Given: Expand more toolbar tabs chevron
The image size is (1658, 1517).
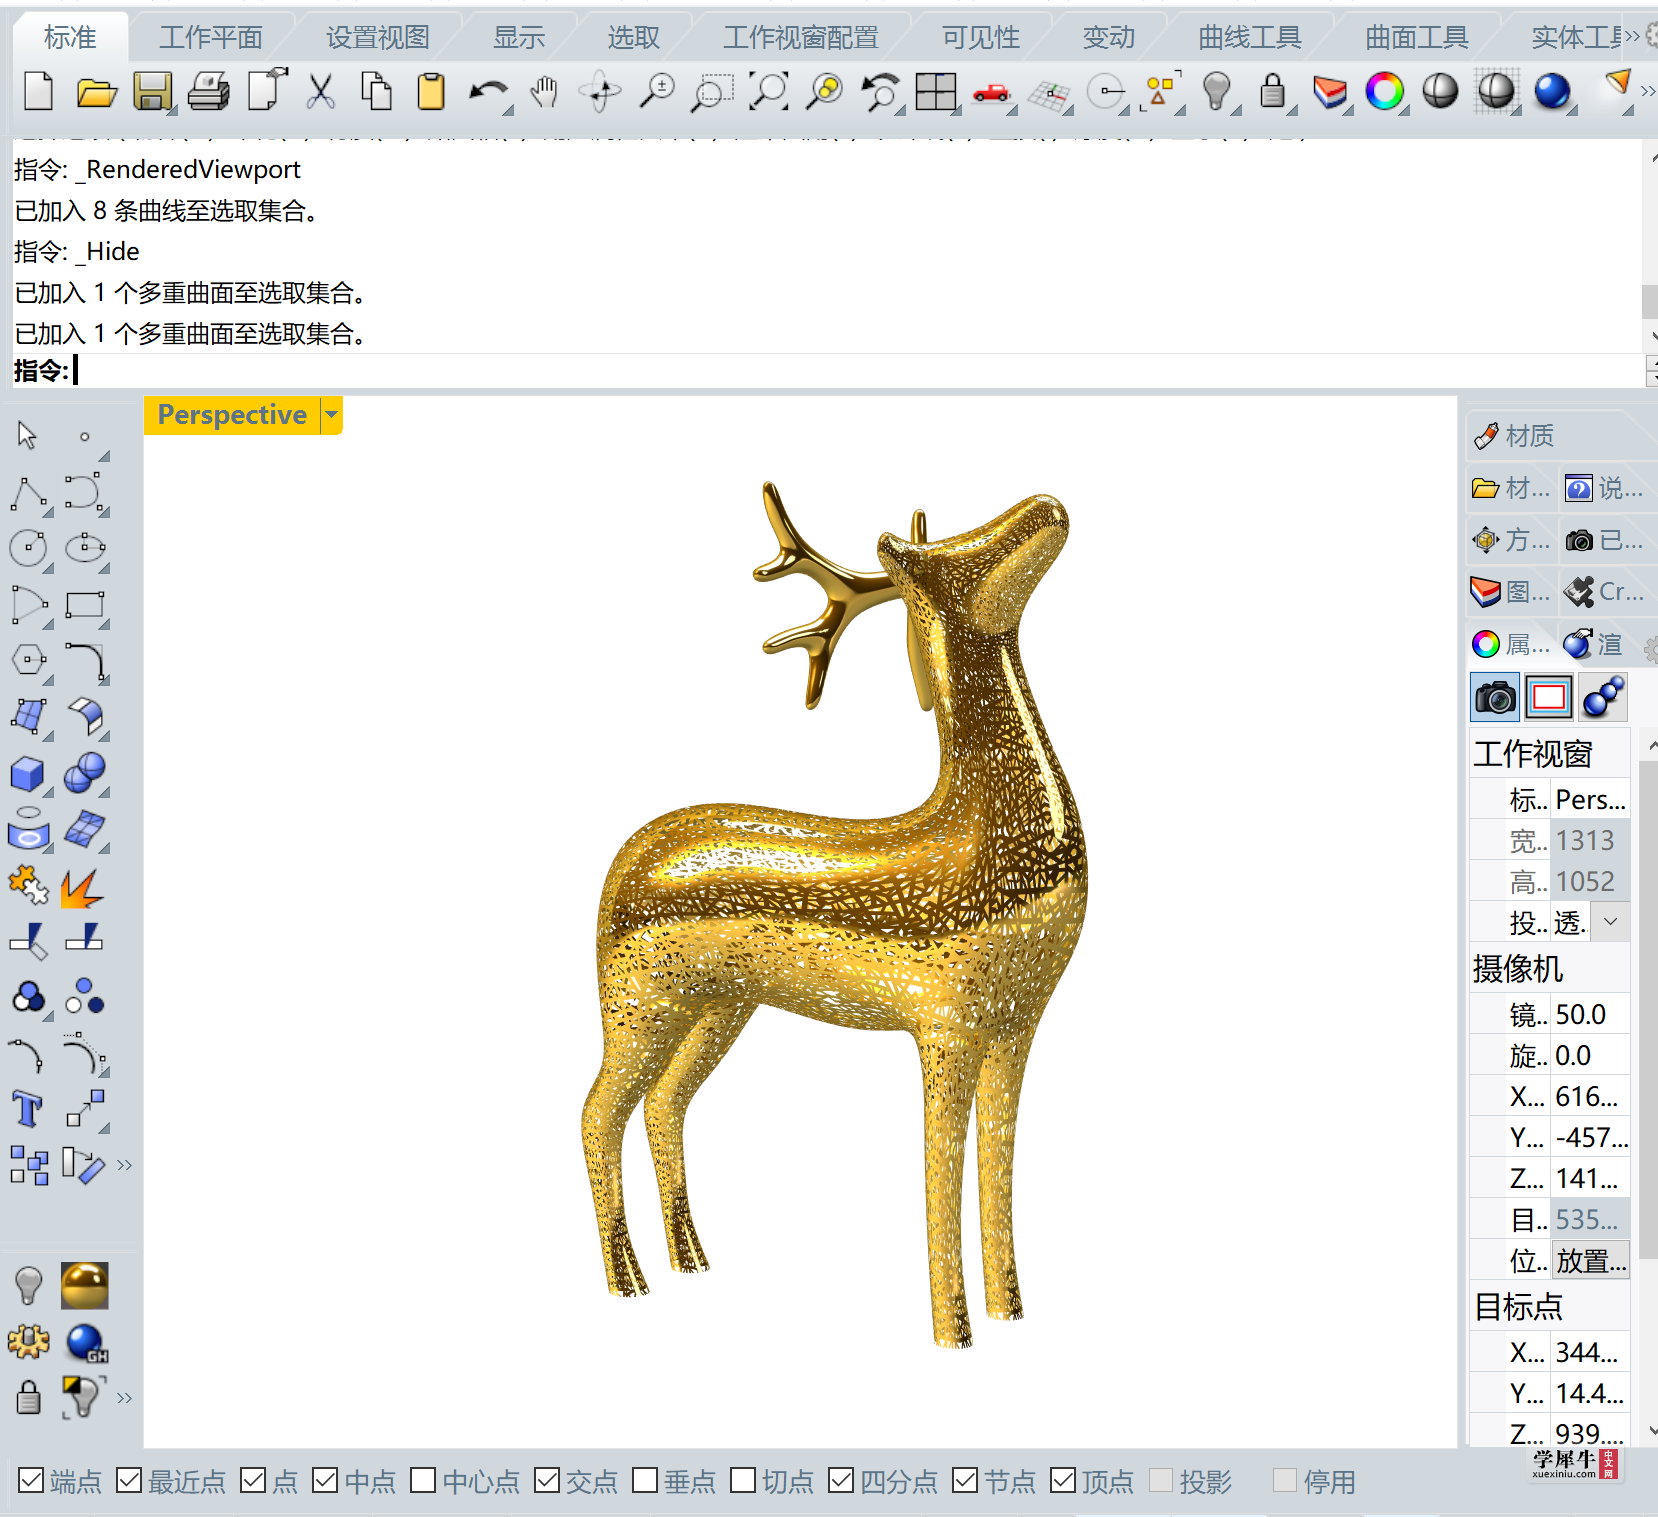Looking at the screenshot, I should click(1632, 37).
